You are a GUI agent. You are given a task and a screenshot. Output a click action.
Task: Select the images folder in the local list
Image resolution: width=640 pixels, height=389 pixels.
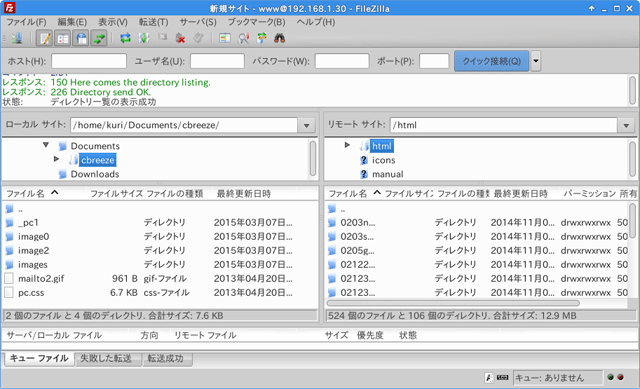pyautogui.click(x=33, y=265)
